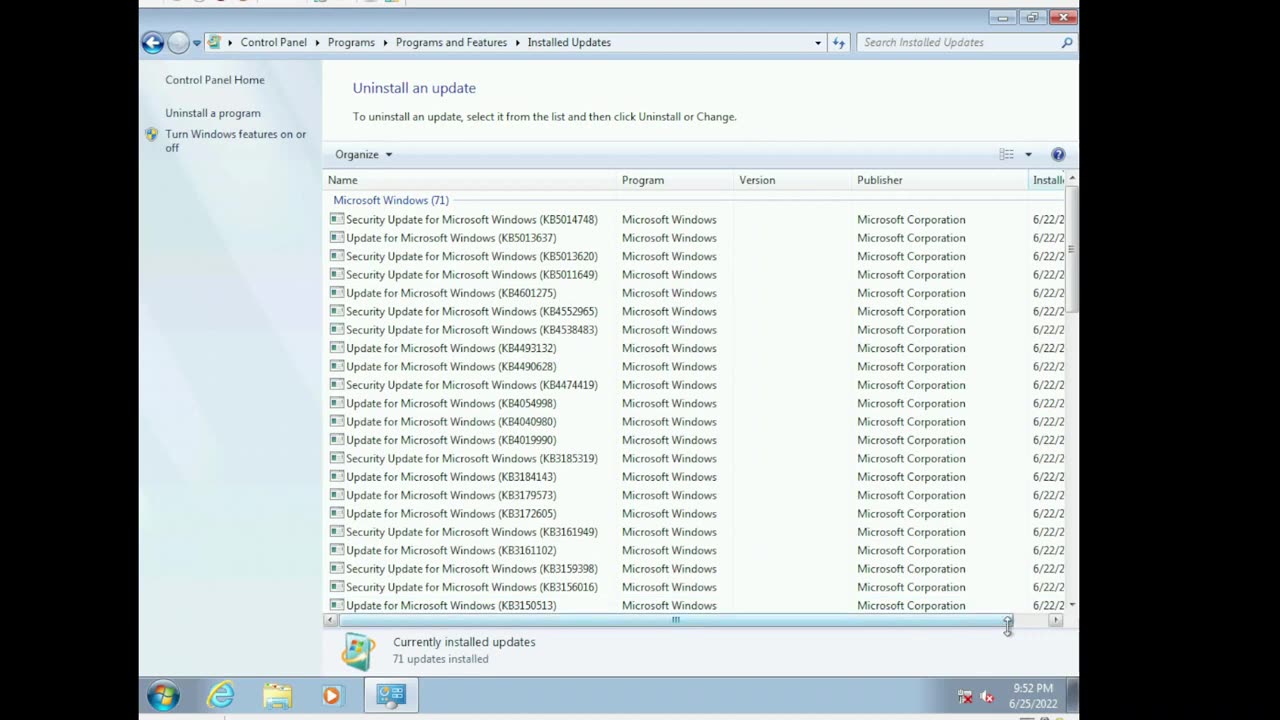
Task: Click the horizontal scrollbar left arrow
Action: [x=331, y=620]
